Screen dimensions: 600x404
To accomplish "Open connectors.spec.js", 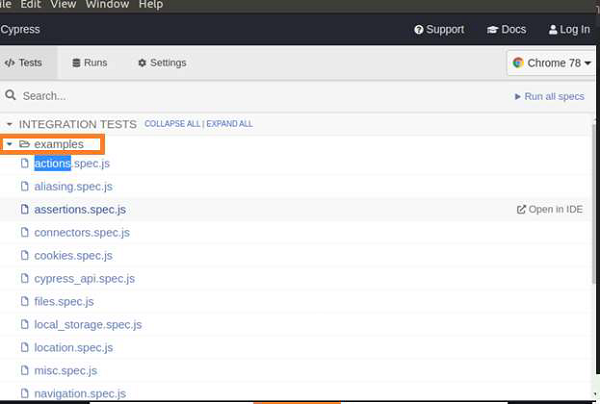I will pyautogui.click(x=82, y=233).
